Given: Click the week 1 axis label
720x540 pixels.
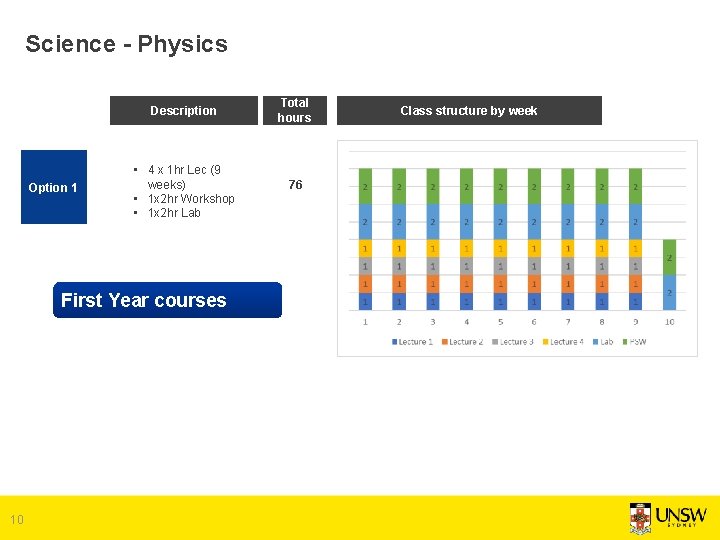Looking at the screenshot, I should [x=365, y=322].
